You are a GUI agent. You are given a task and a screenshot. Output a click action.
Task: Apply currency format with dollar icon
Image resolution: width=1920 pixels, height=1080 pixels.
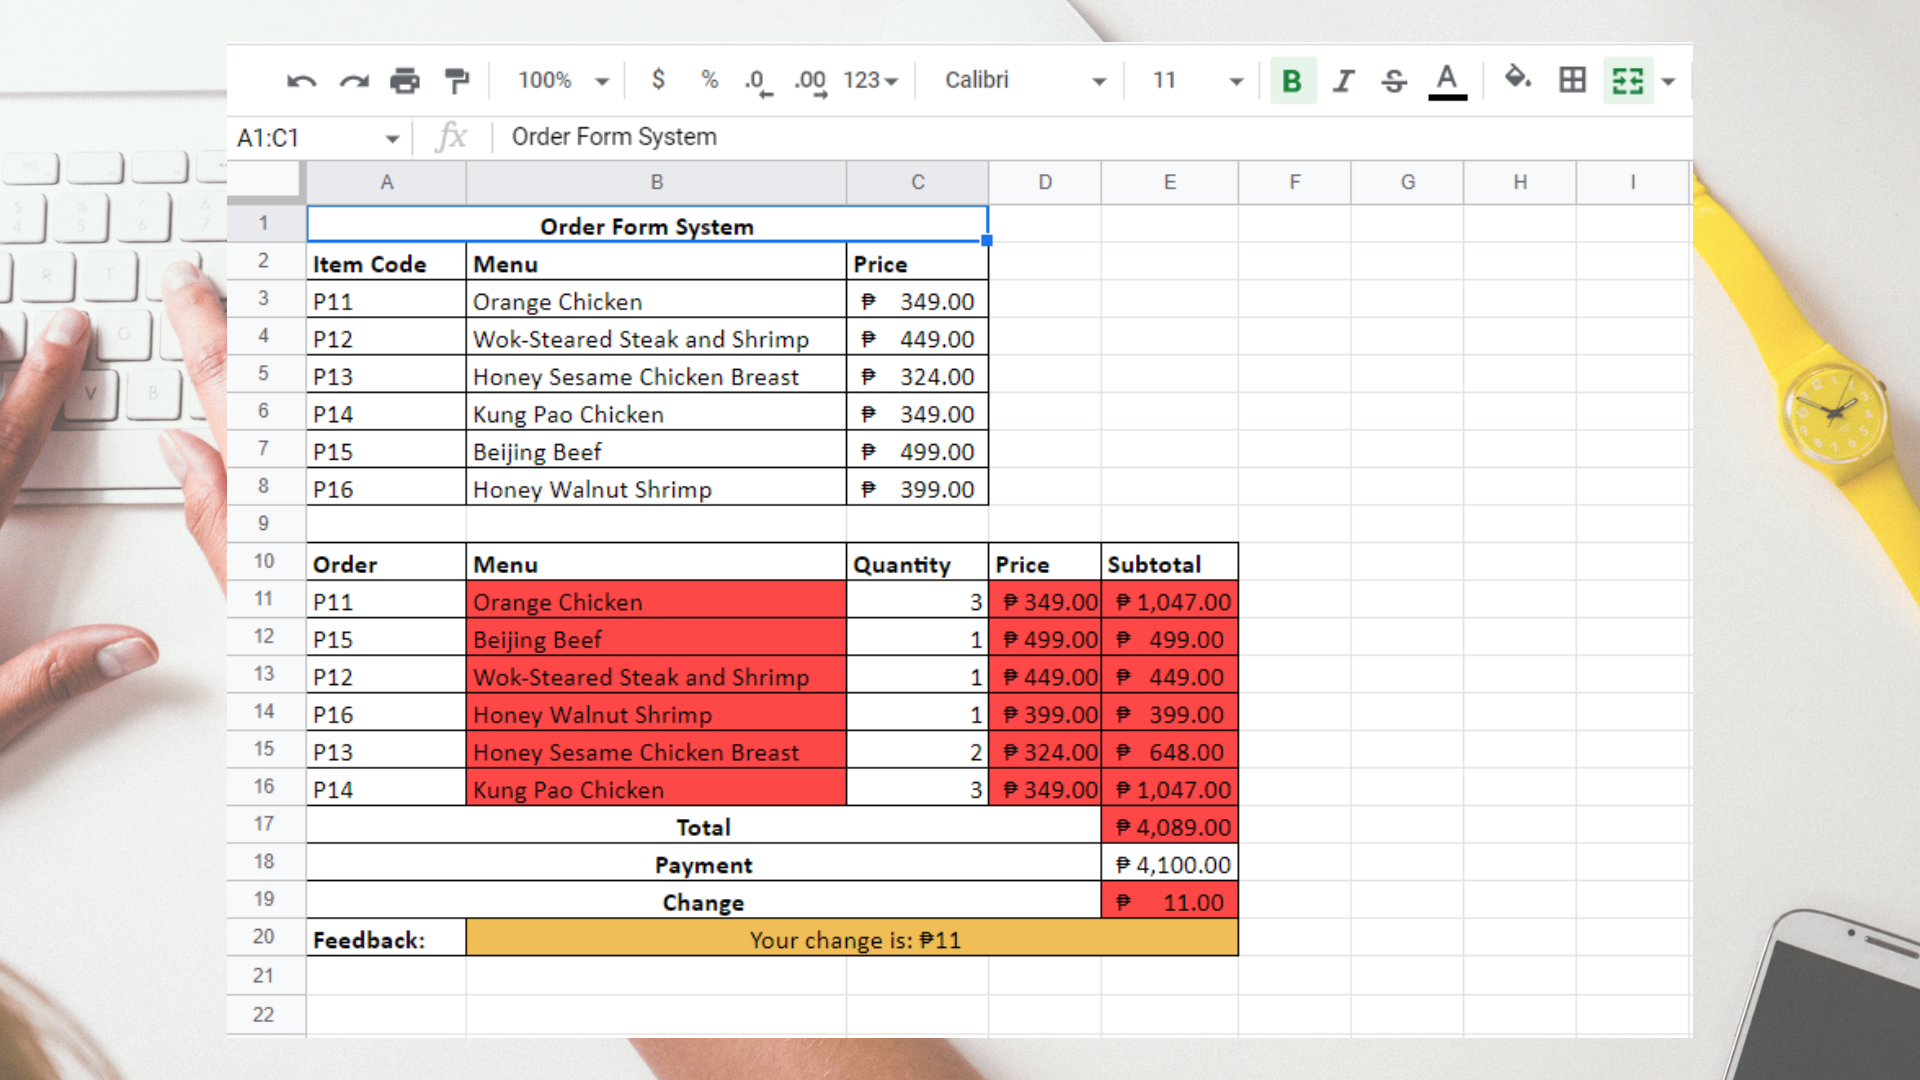pos(658,80)
